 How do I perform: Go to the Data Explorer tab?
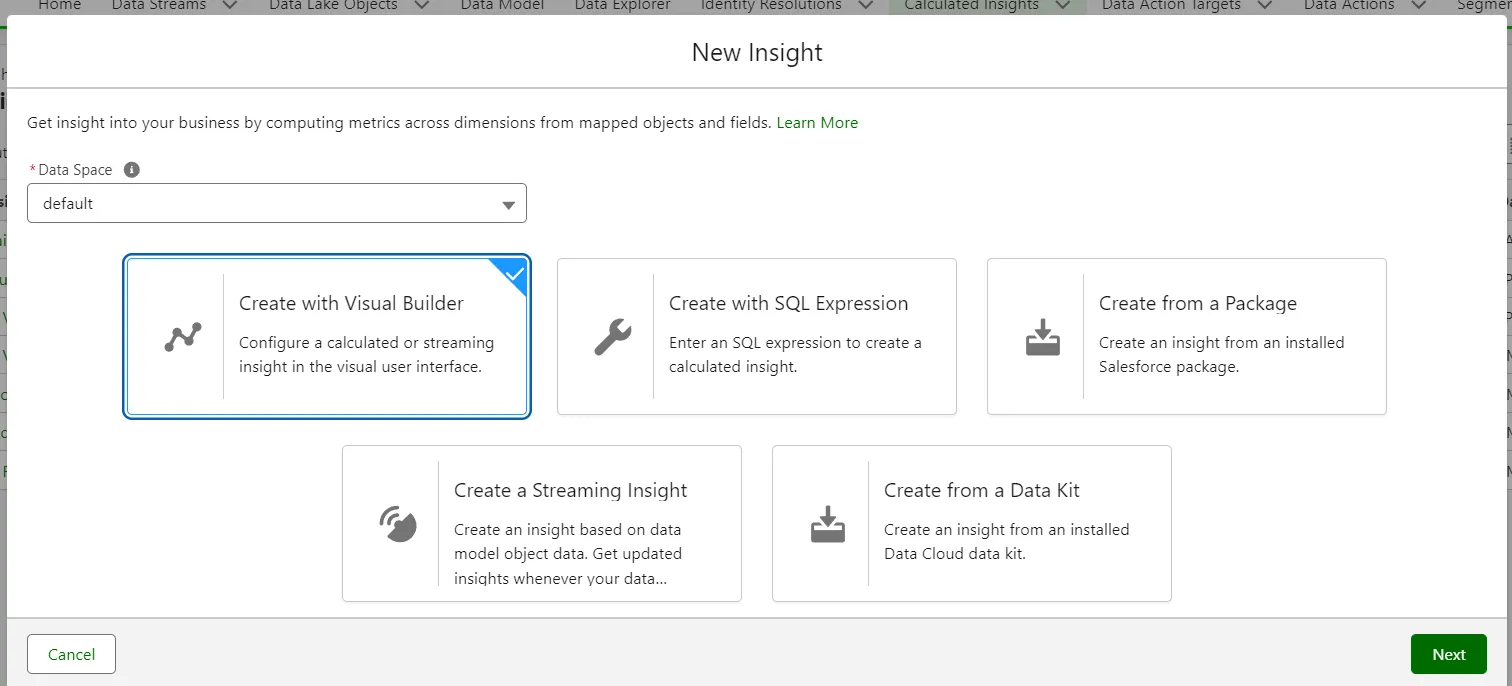(x=622, y=6)
